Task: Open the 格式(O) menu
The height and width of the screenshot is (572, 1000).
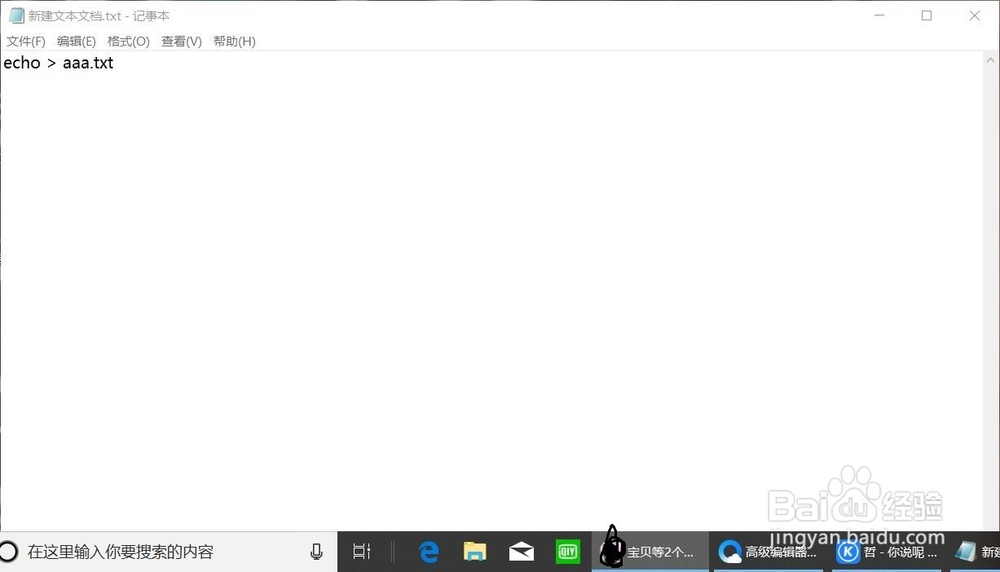Action: click(x=128, y=41)
